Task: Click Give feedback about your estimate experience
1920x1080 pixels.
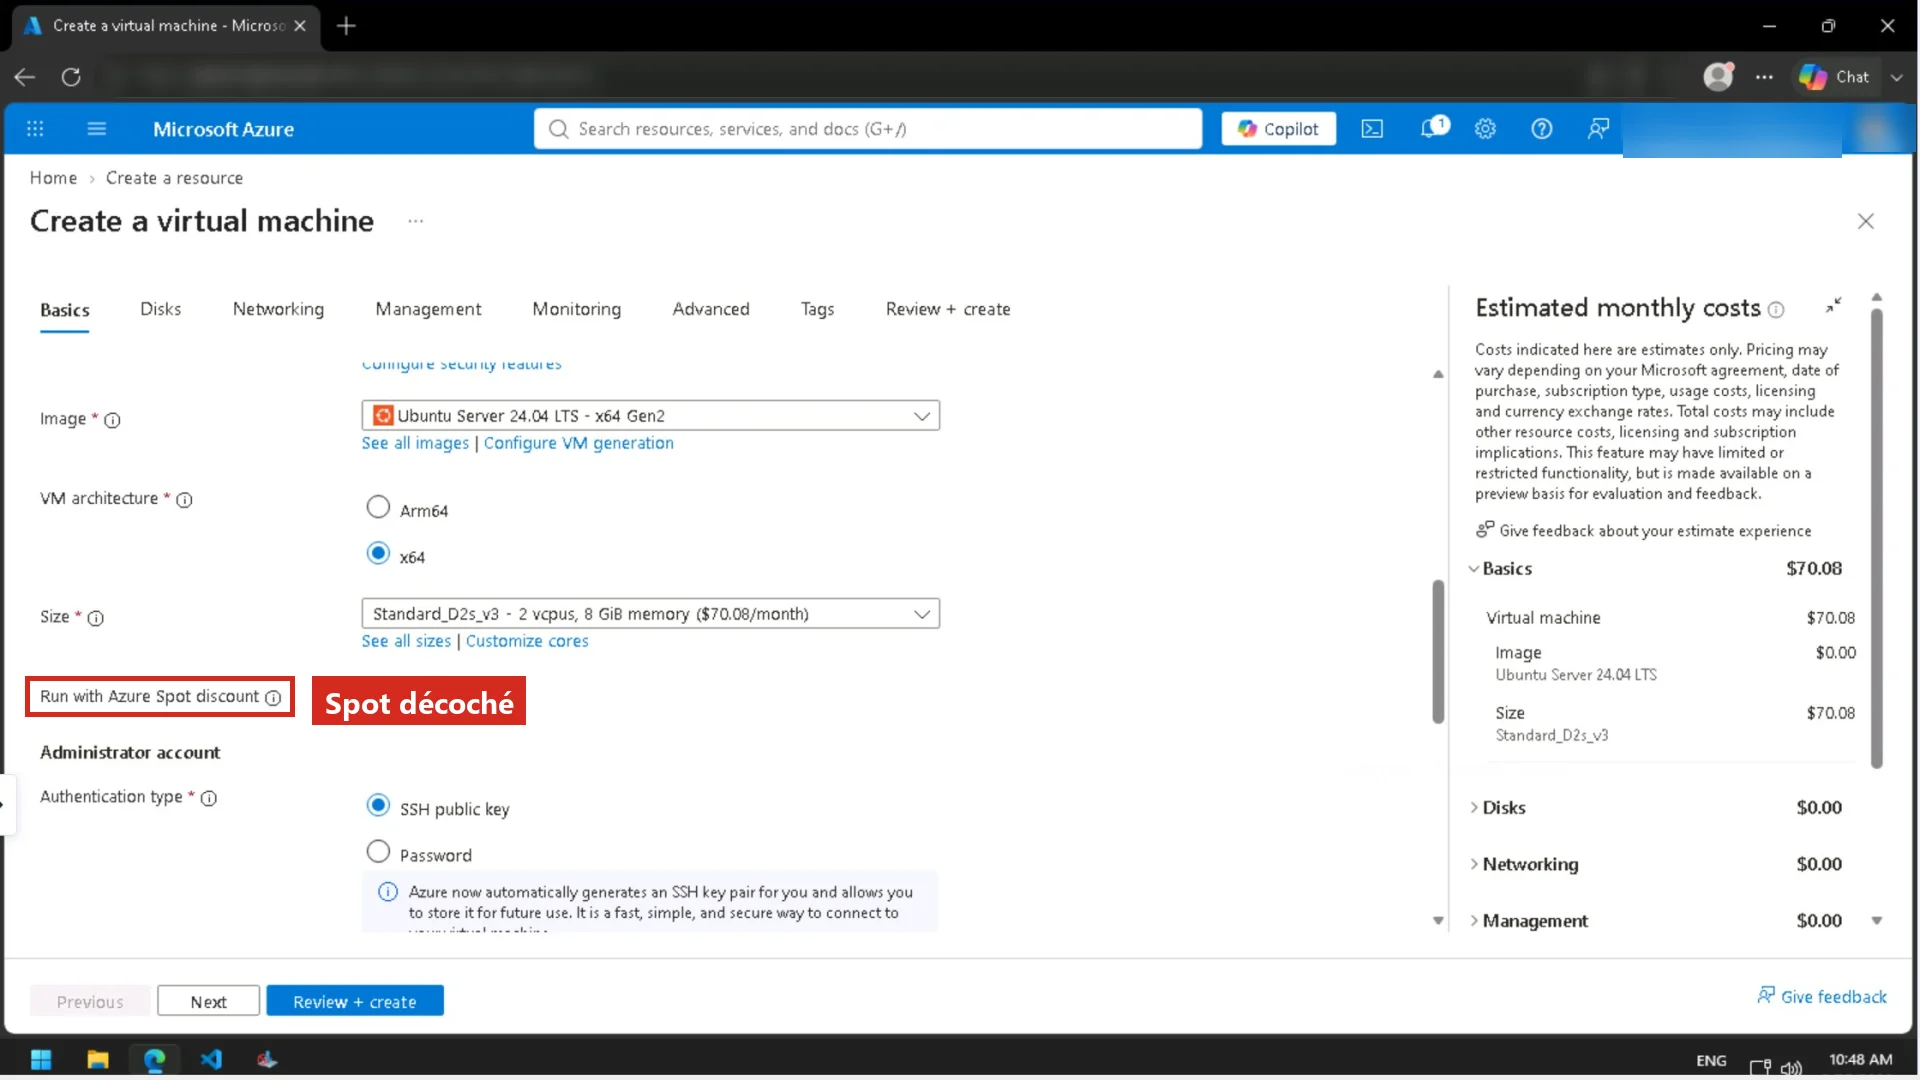Action: [x=1644, y=531]
